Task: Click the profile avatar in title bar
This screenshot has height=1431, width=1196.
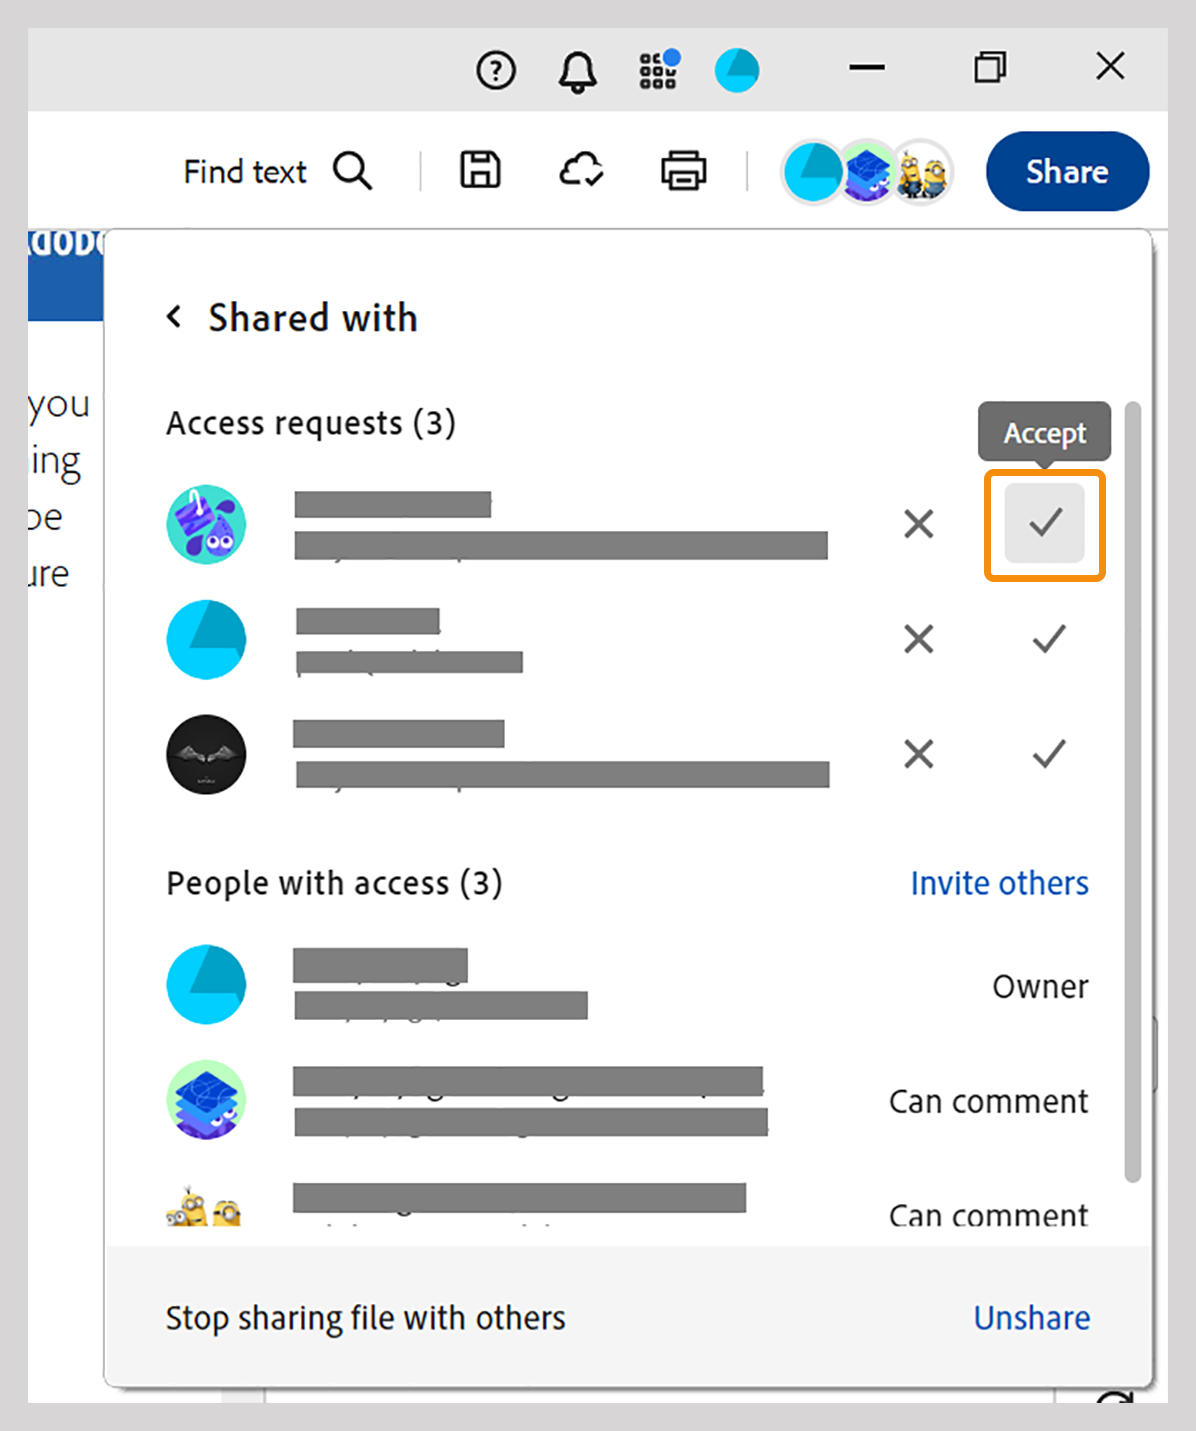Action: click(737, 71)
